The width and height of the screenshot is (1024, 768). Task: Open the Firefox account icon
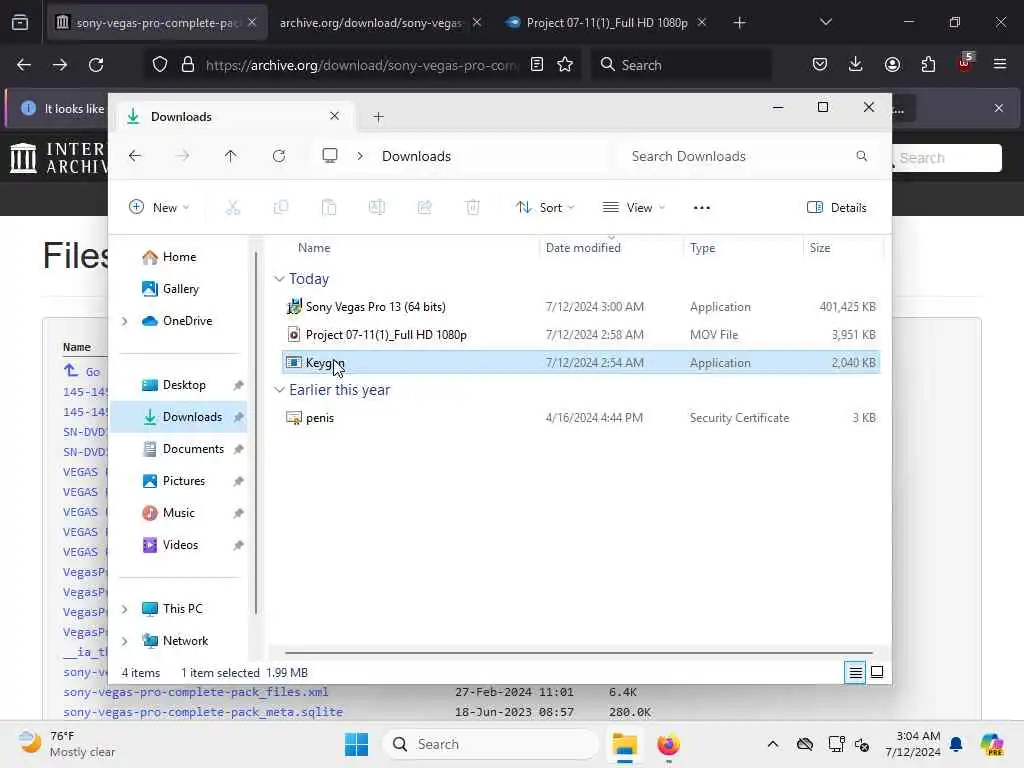[x=892, y=65]
